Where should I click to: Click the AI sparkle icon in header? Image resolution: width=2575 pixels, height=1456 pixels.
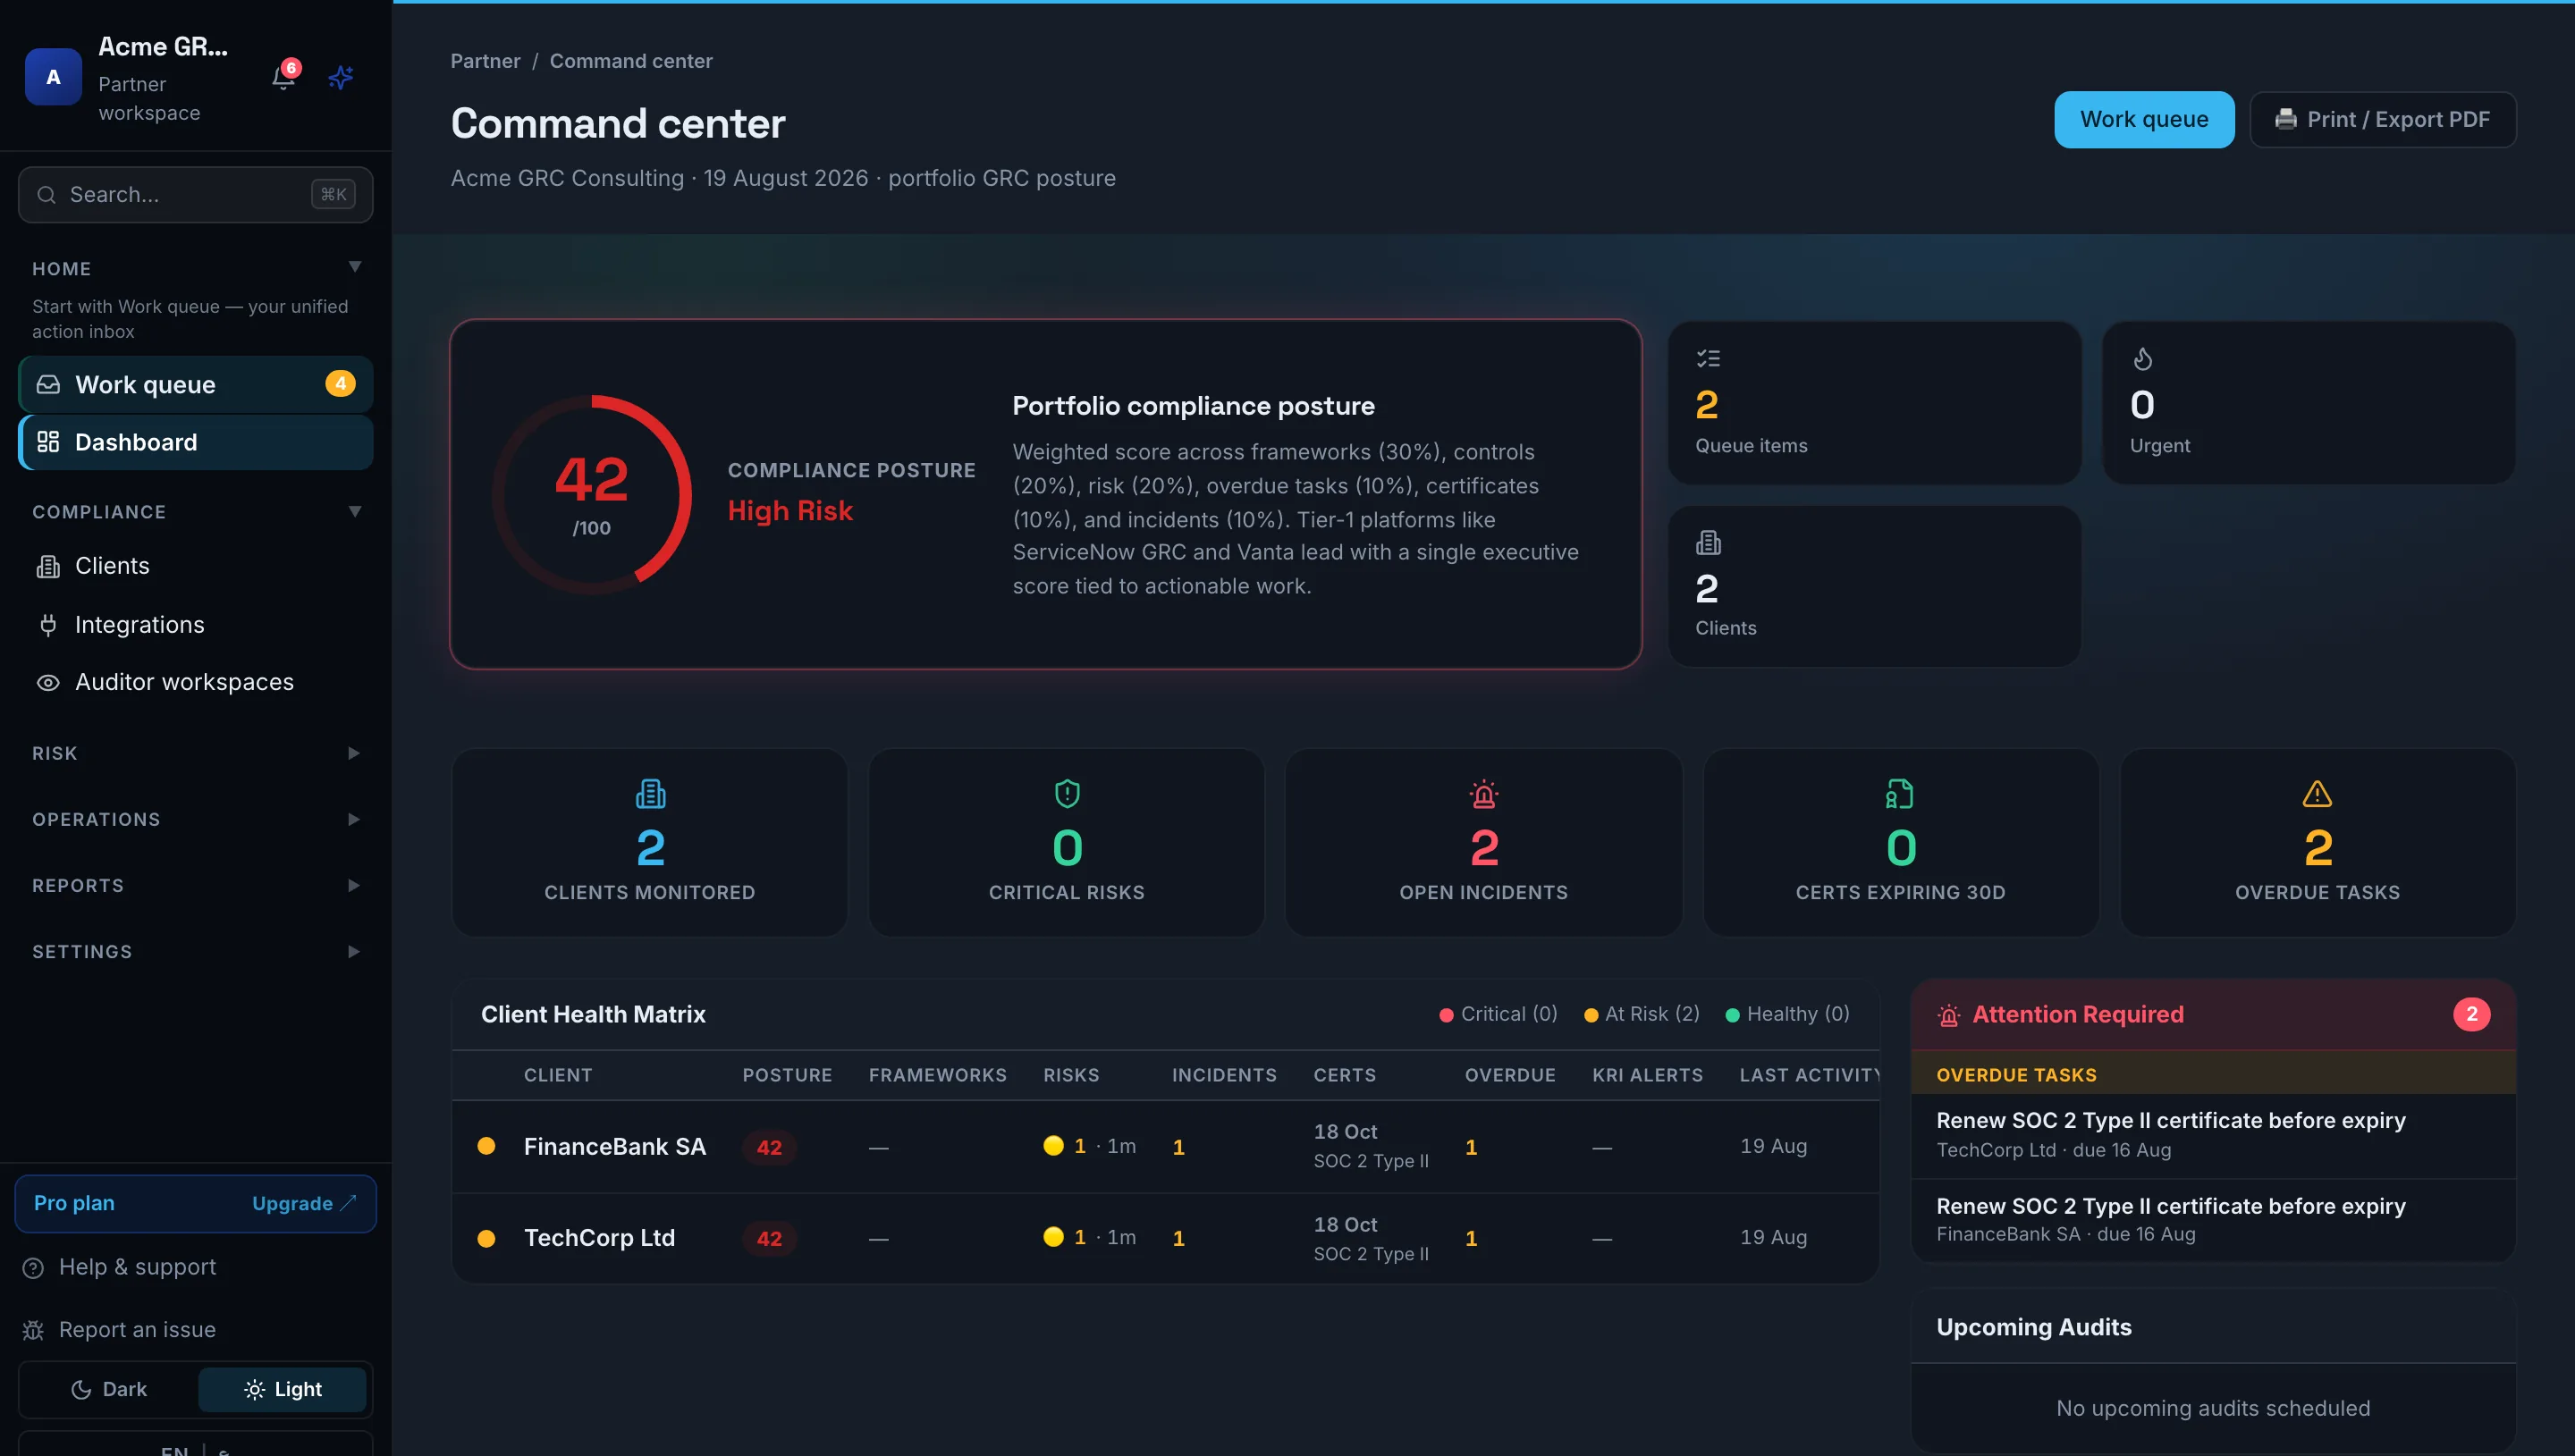coord(341,78)
